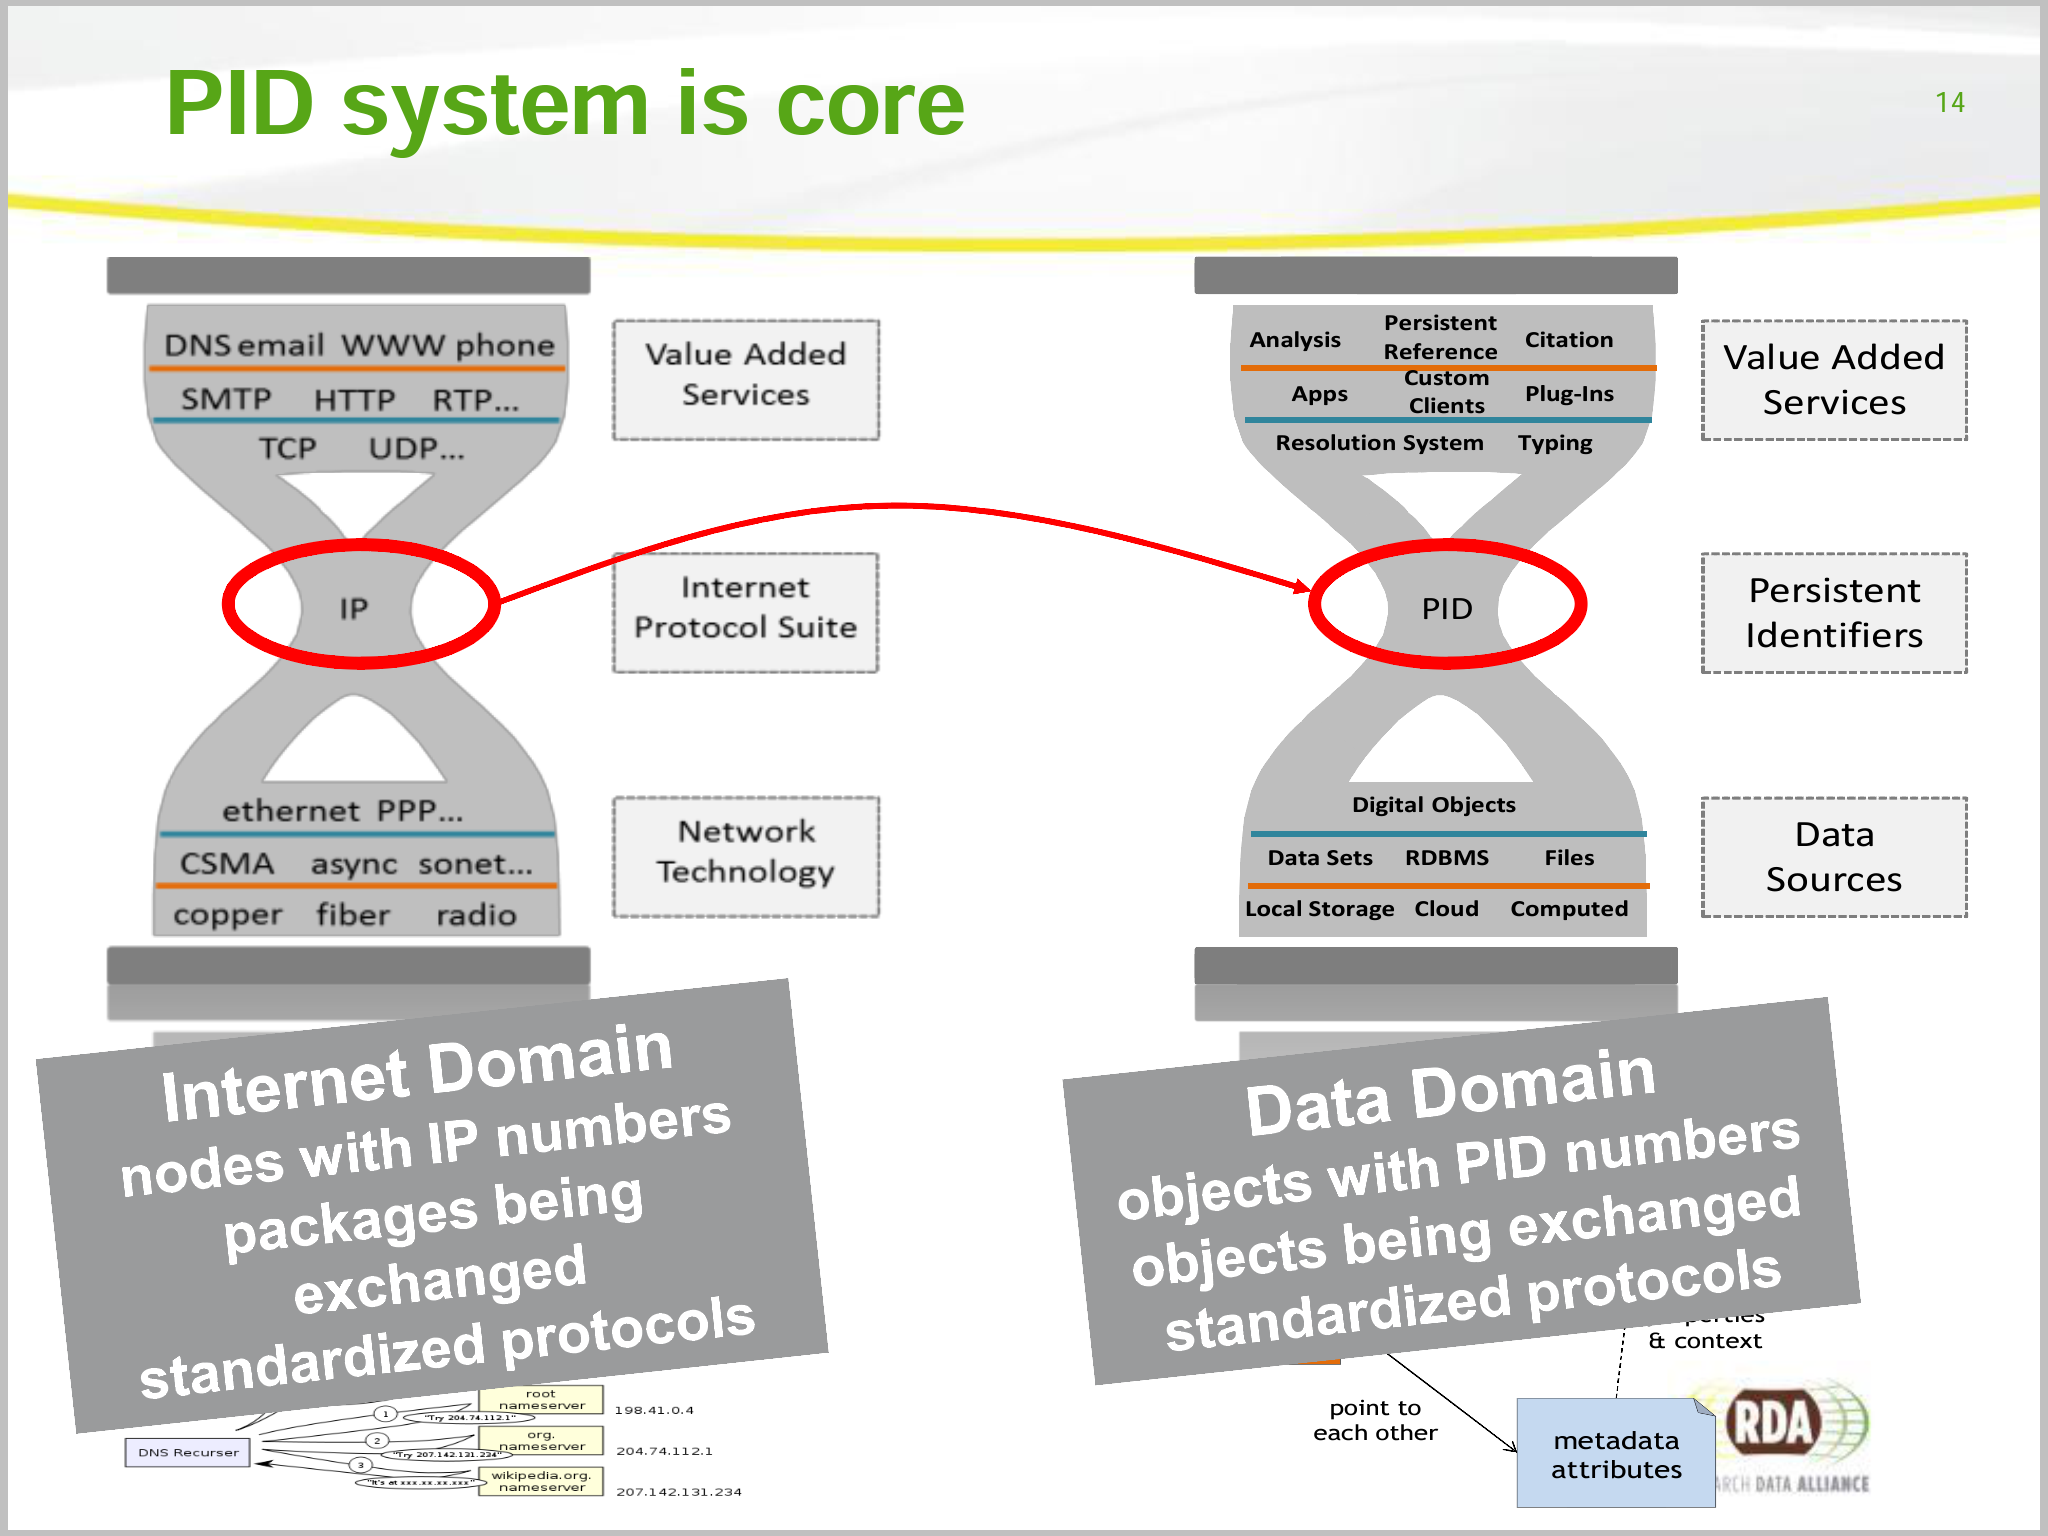2048x1536 pixels.
Task: Click the 'Persistent Reference' label
Action: (1440, 337)
